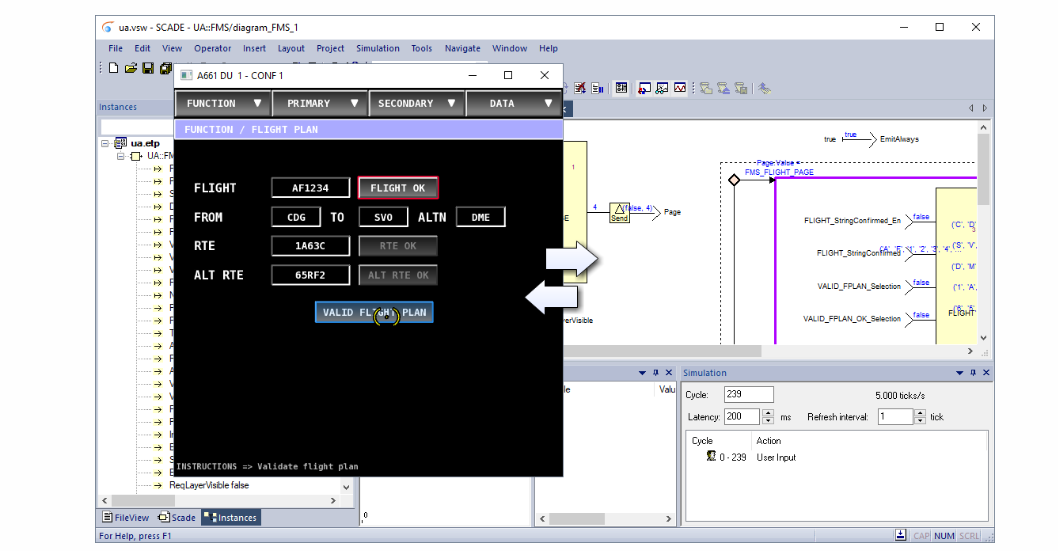
Task: Click the grayed pin toolbar icon at toolbar end
Action: pos(764,88)
